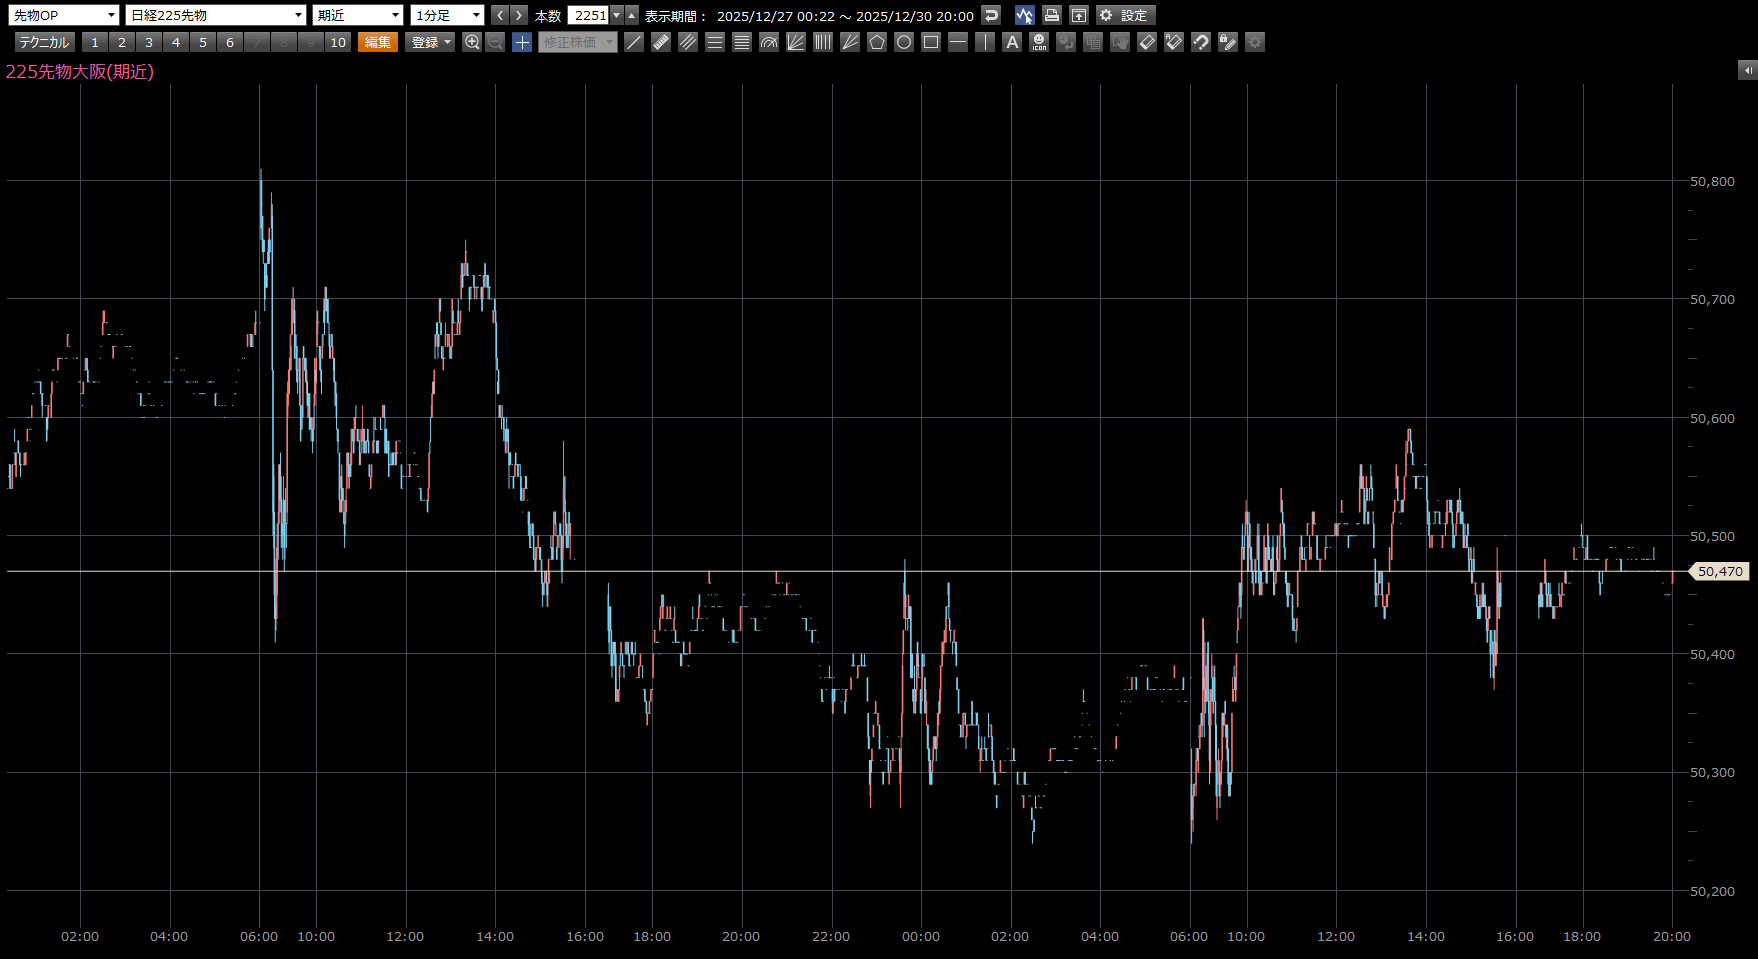Select the trend line drawing tool
Screen dimensions: 1758x959
pyautogui.click(x=634, y=42)
